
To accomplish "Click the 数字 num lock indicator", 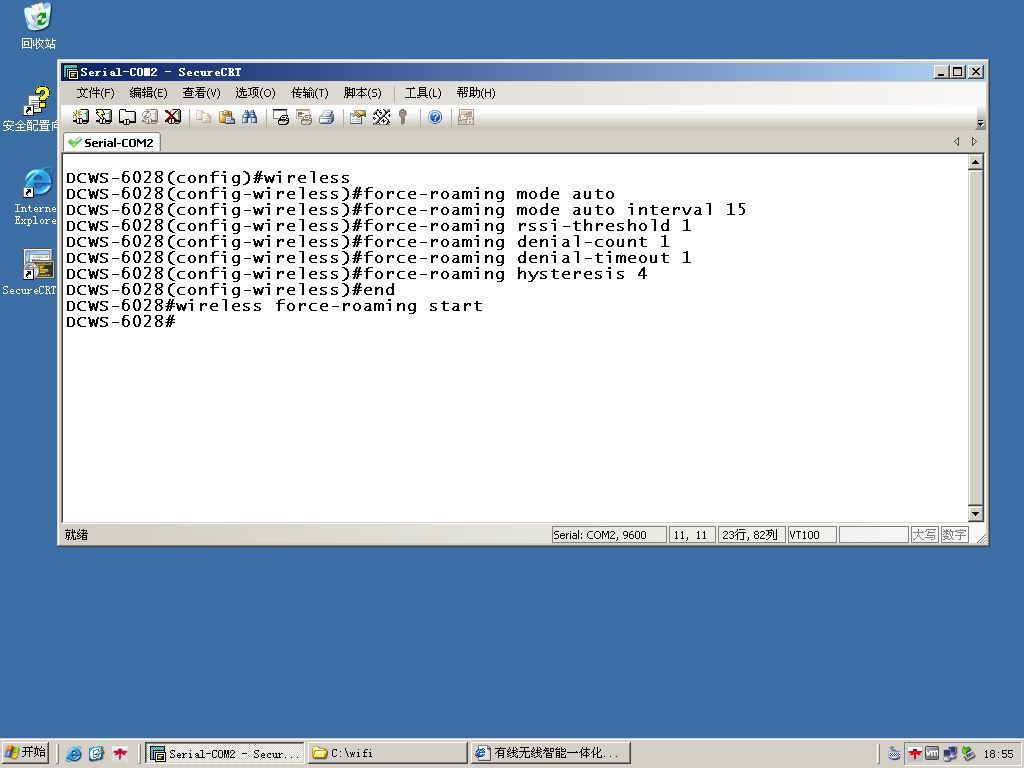I will [x=954, y=535].
